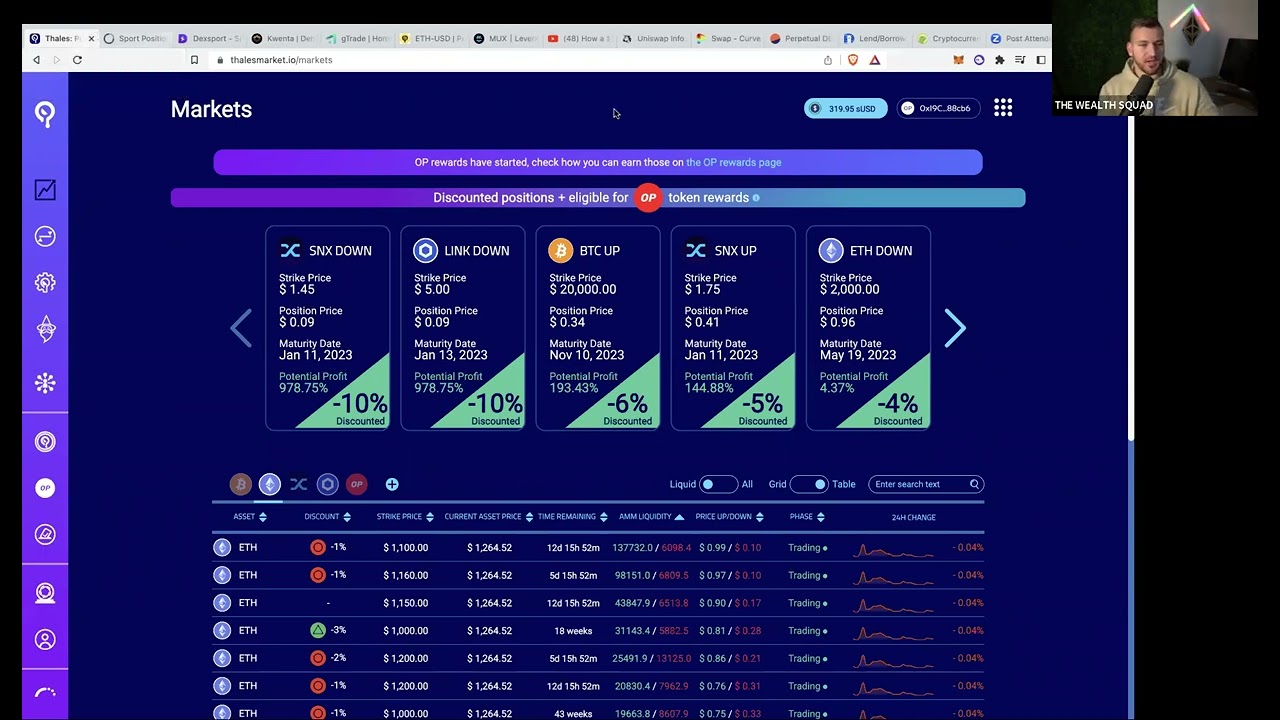Switch to the gTrade browser tab
The width and height of the screenshot is (1280, 720).
[x=357, y=38]
